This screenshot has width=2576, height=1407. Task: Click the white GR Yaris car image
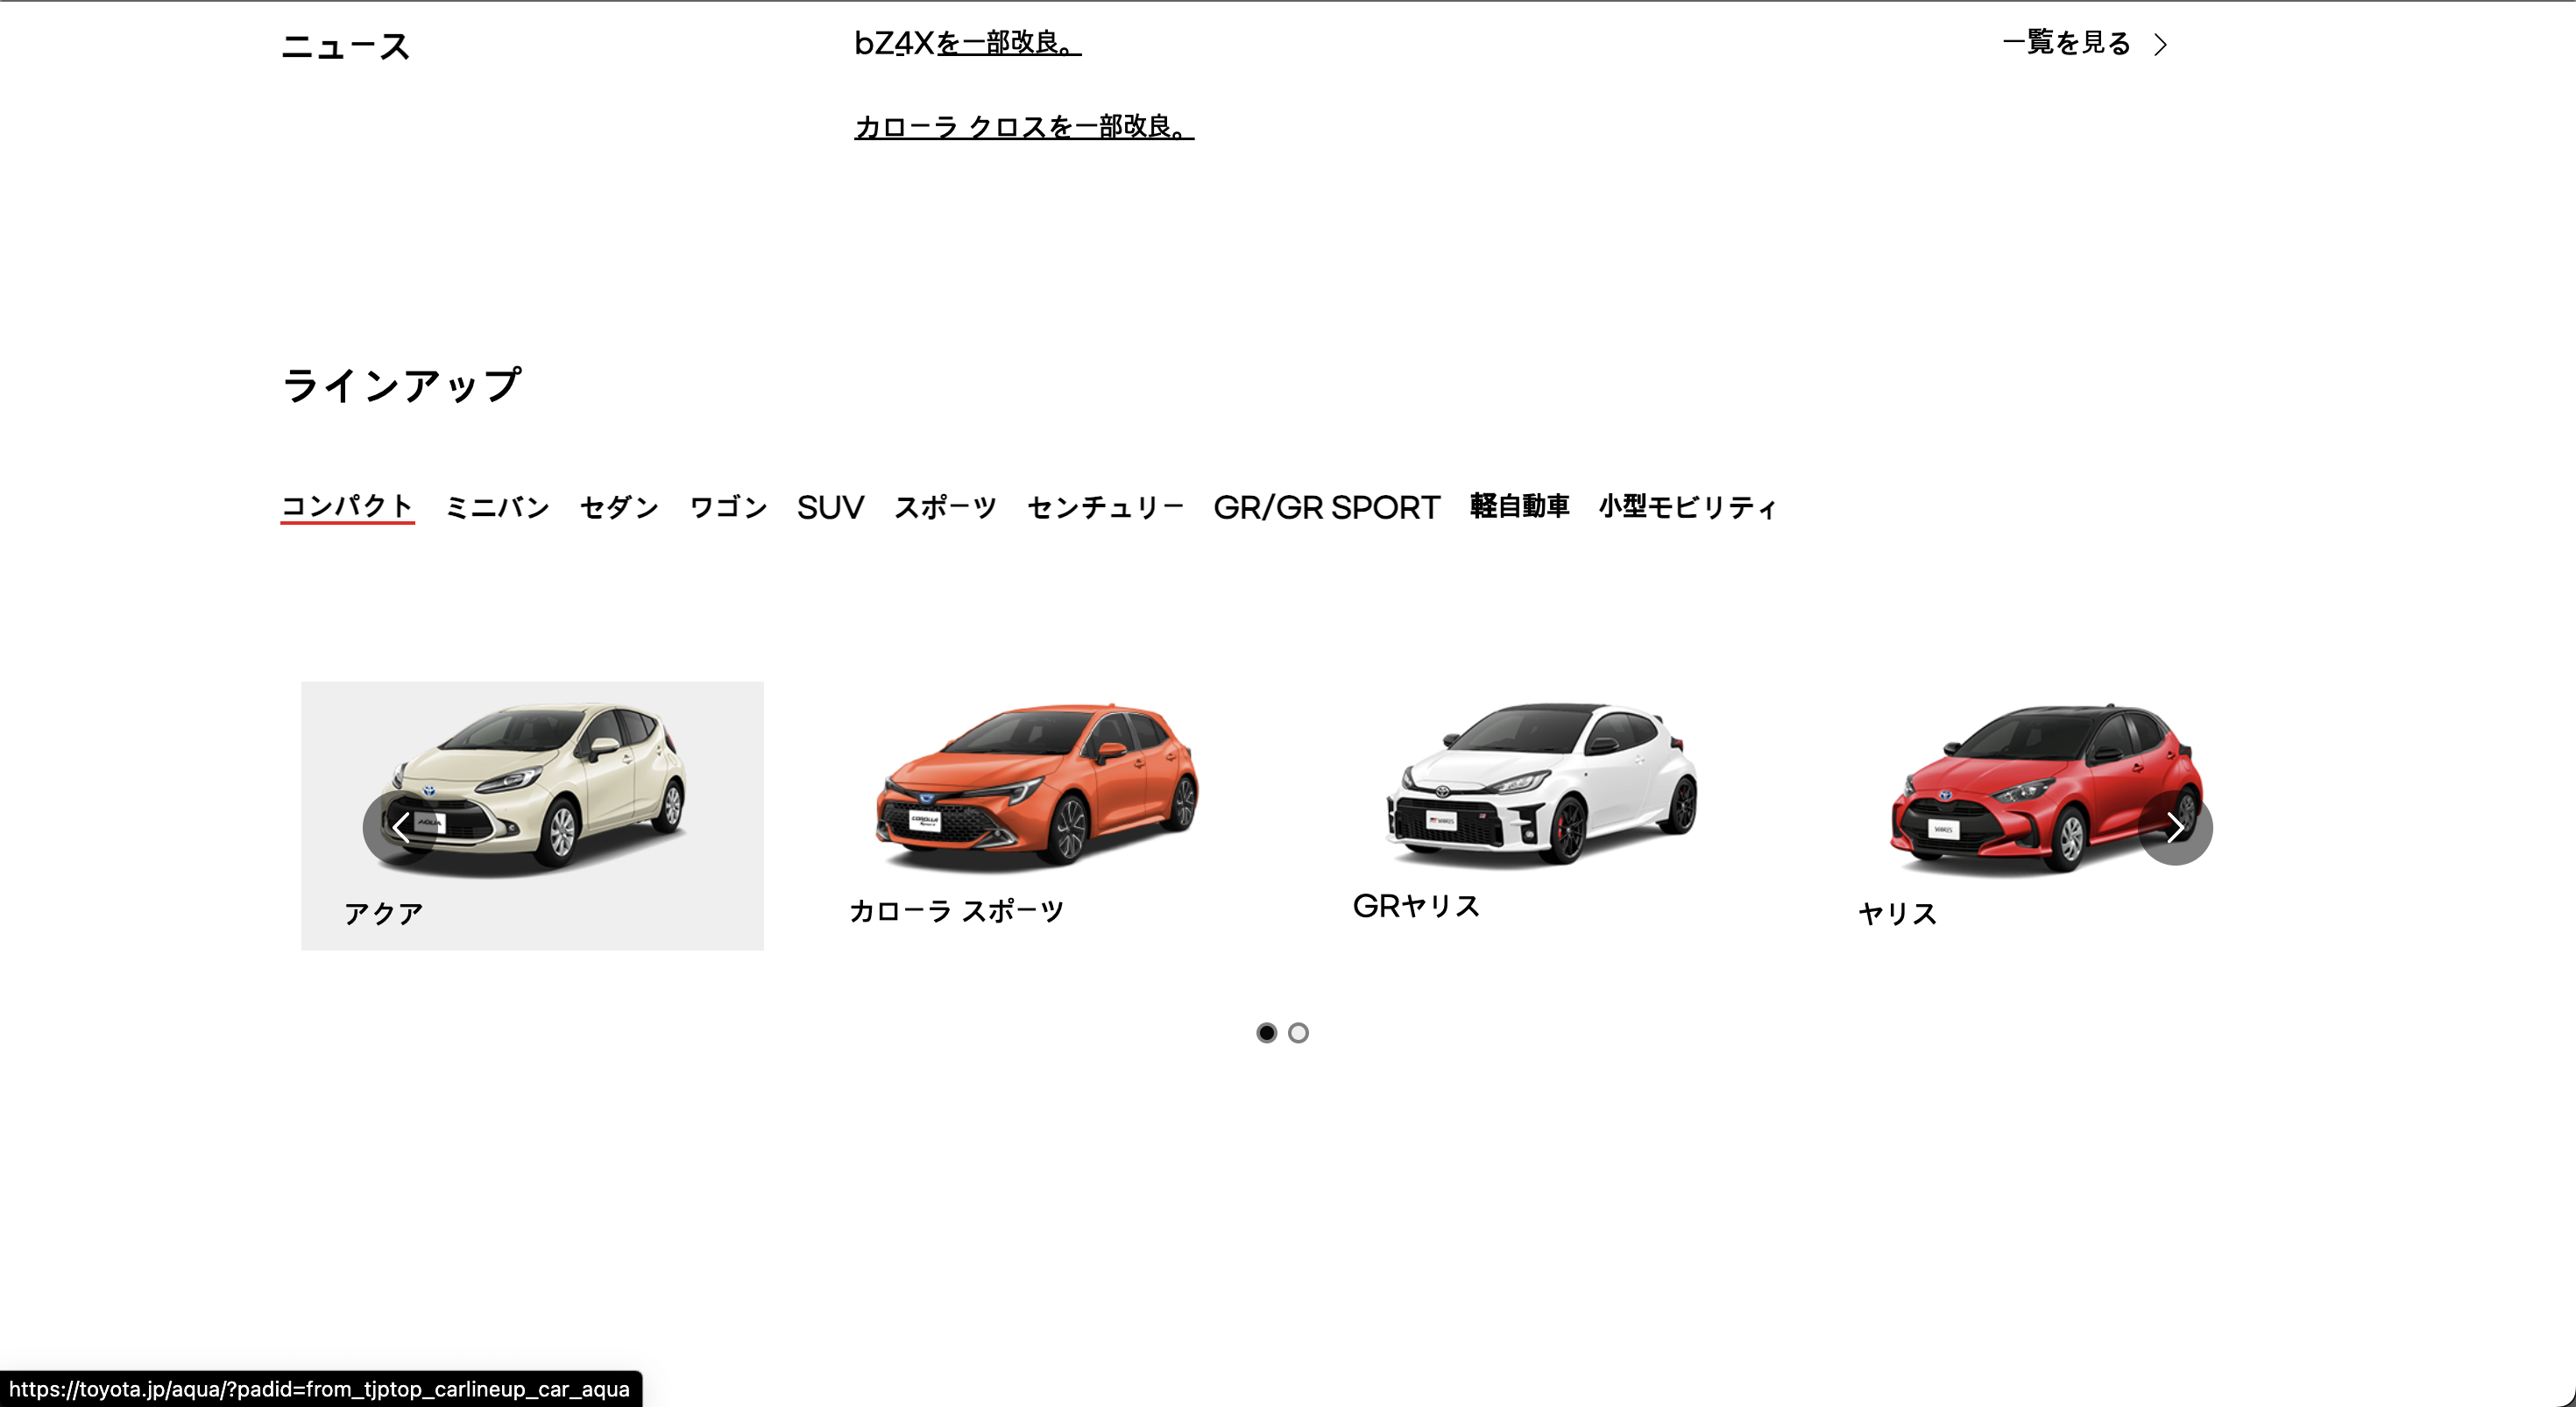coord(1542,784)
